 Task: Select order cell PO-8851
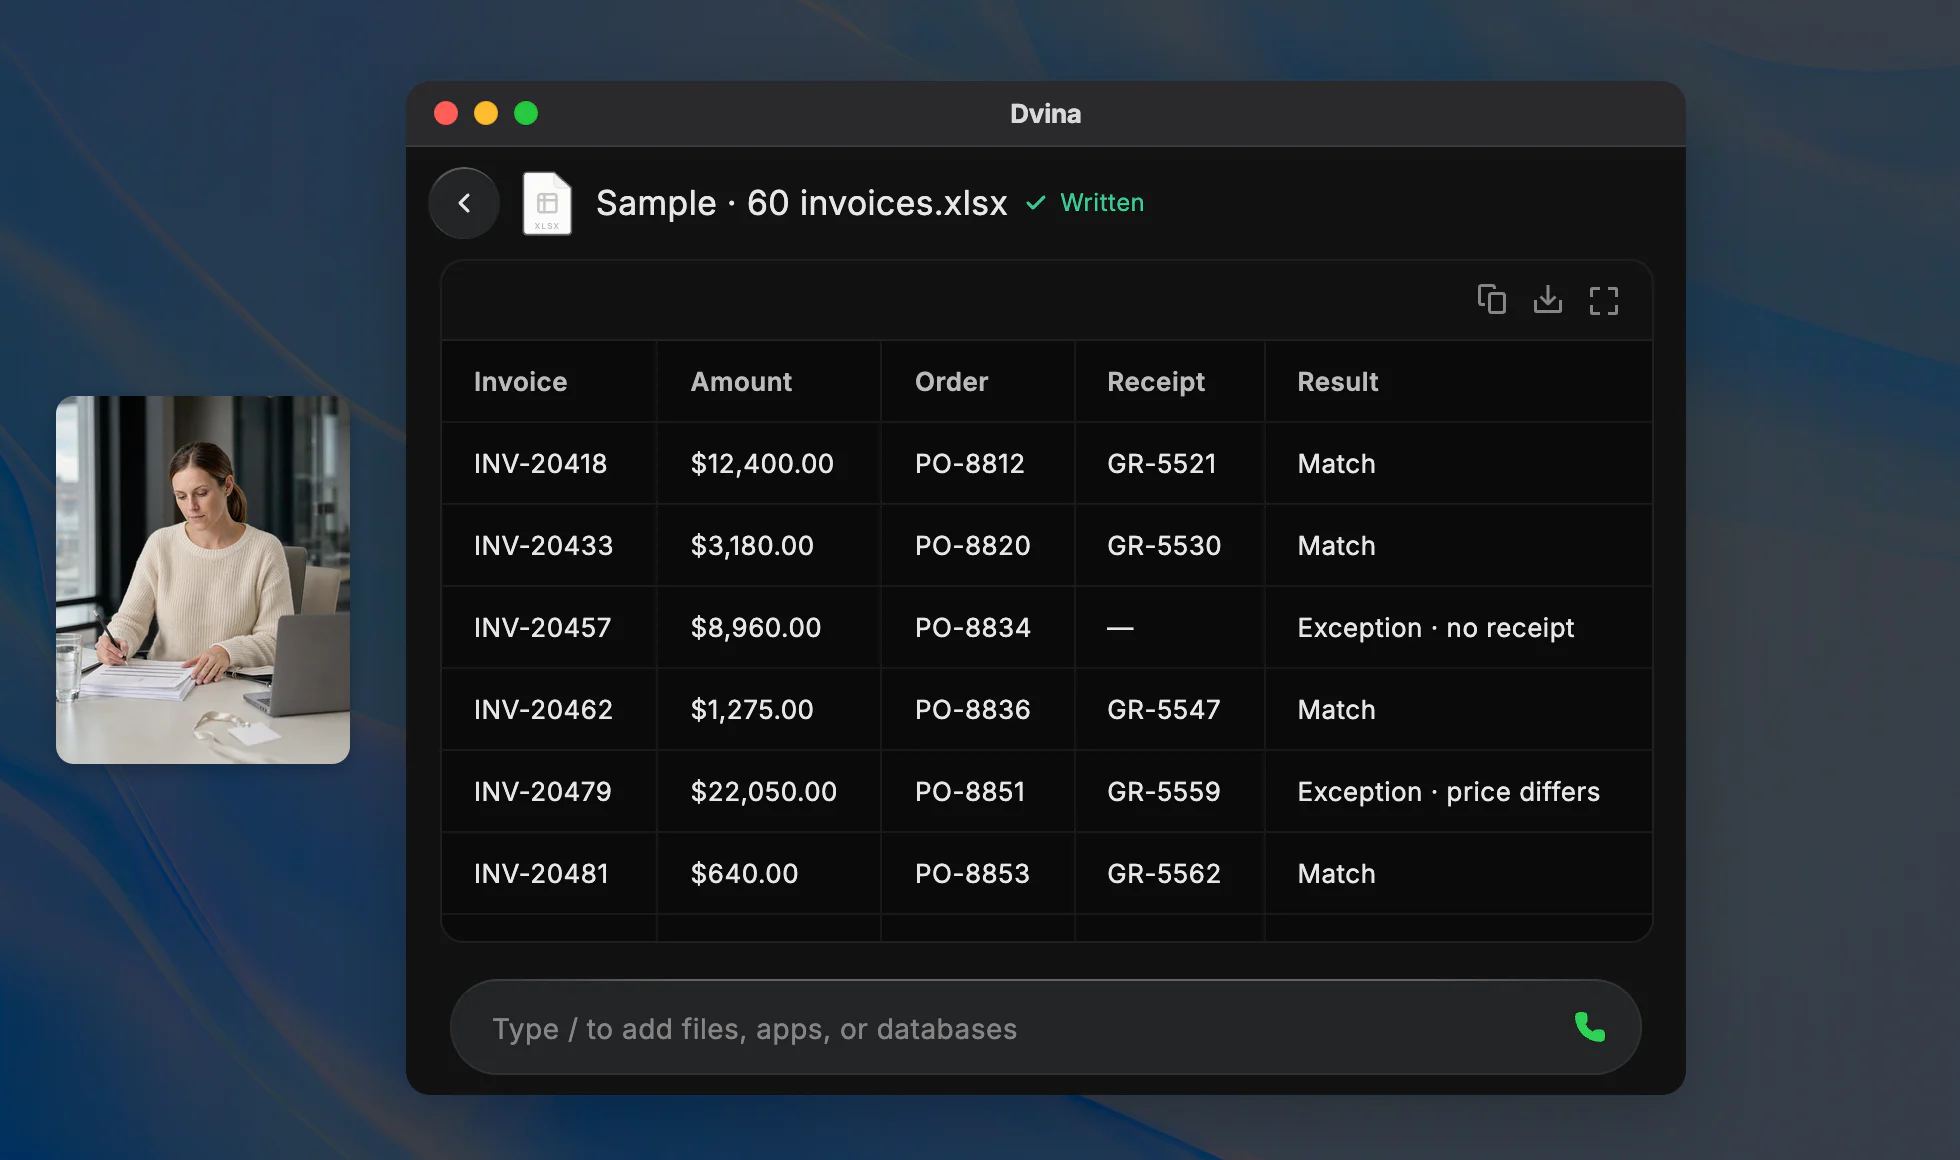pyautogui.click(x=970, y=791)
